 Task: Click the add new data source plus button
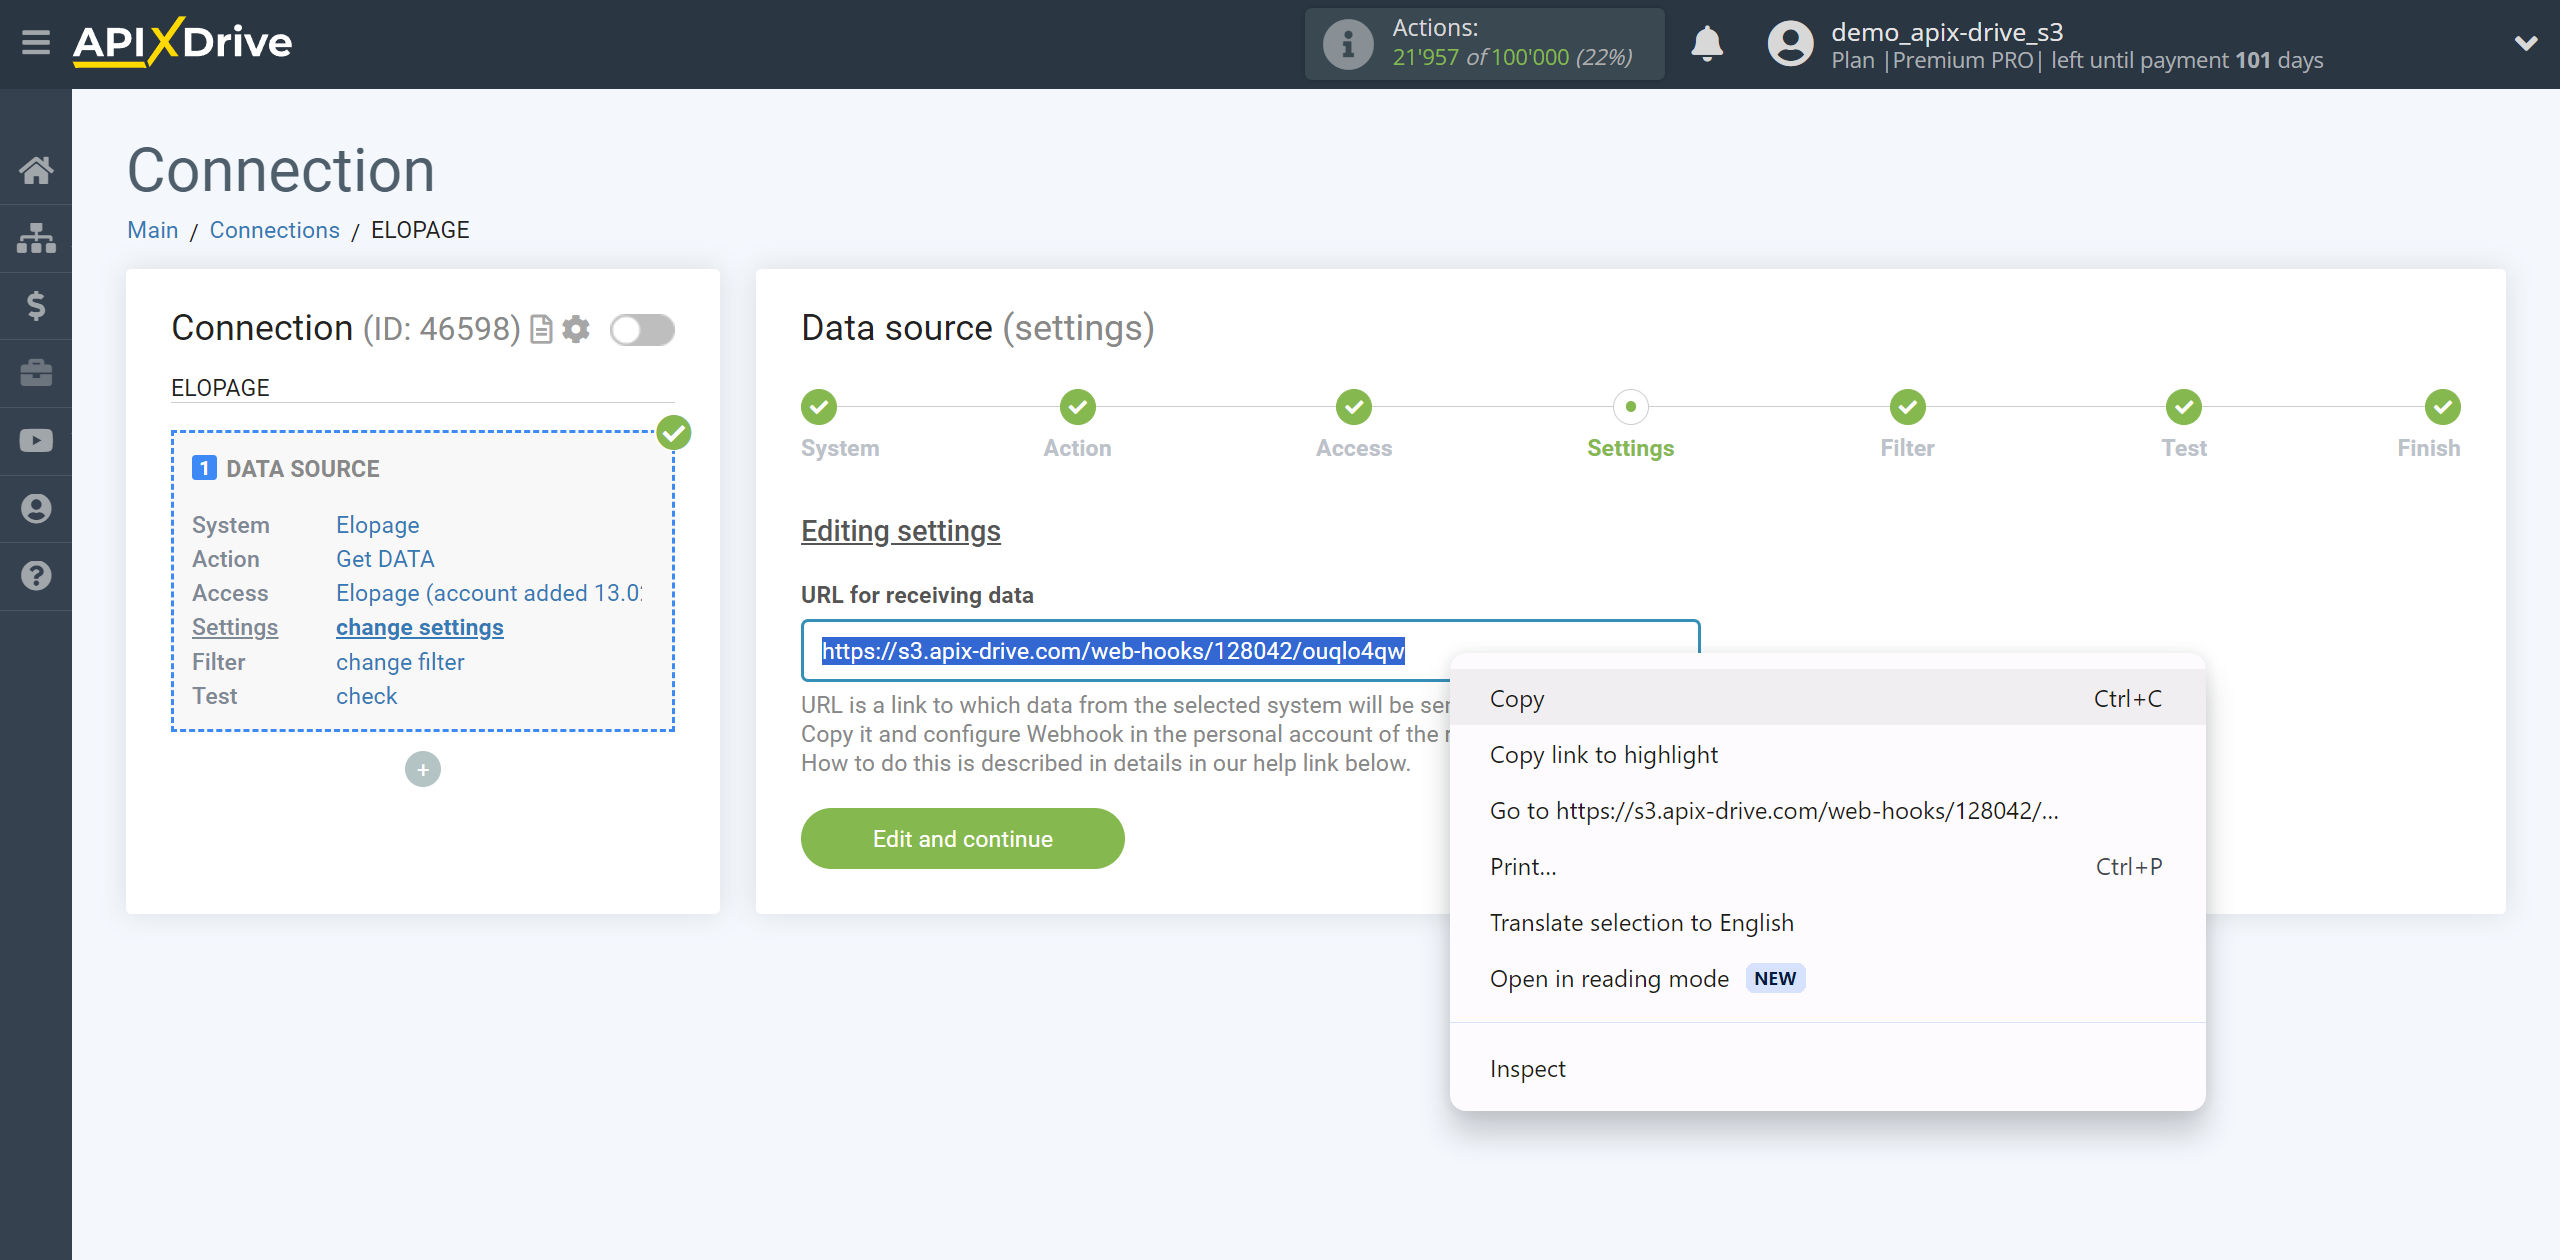(x=423, y=769)
